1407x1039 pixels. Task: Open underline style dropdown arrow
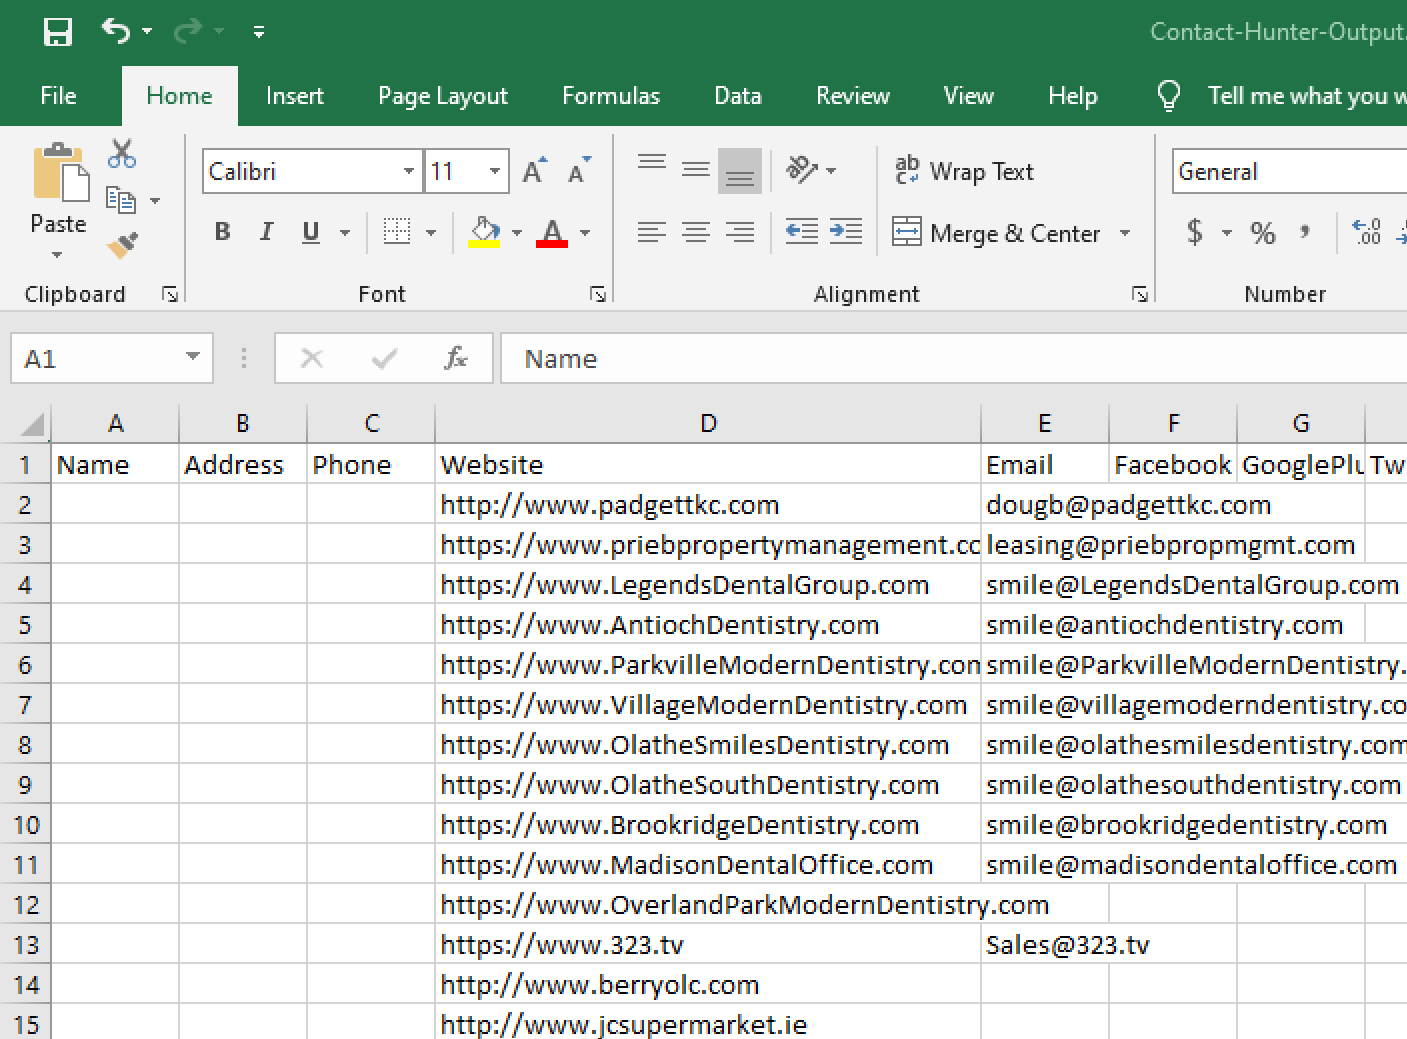tap(345, 233)
